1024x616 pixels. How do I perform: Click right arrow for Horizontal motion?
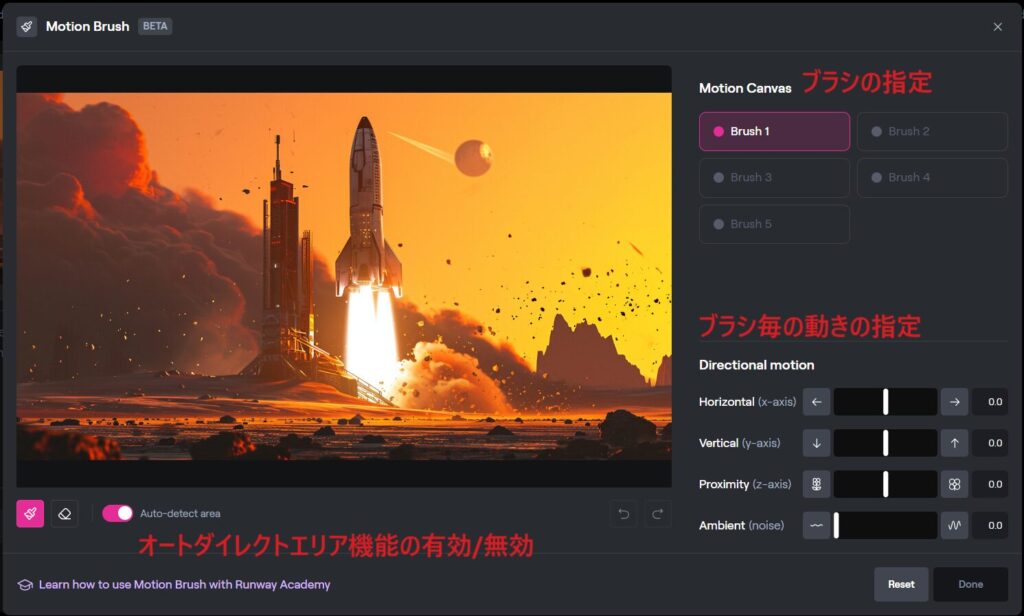(x=954, y=402)
